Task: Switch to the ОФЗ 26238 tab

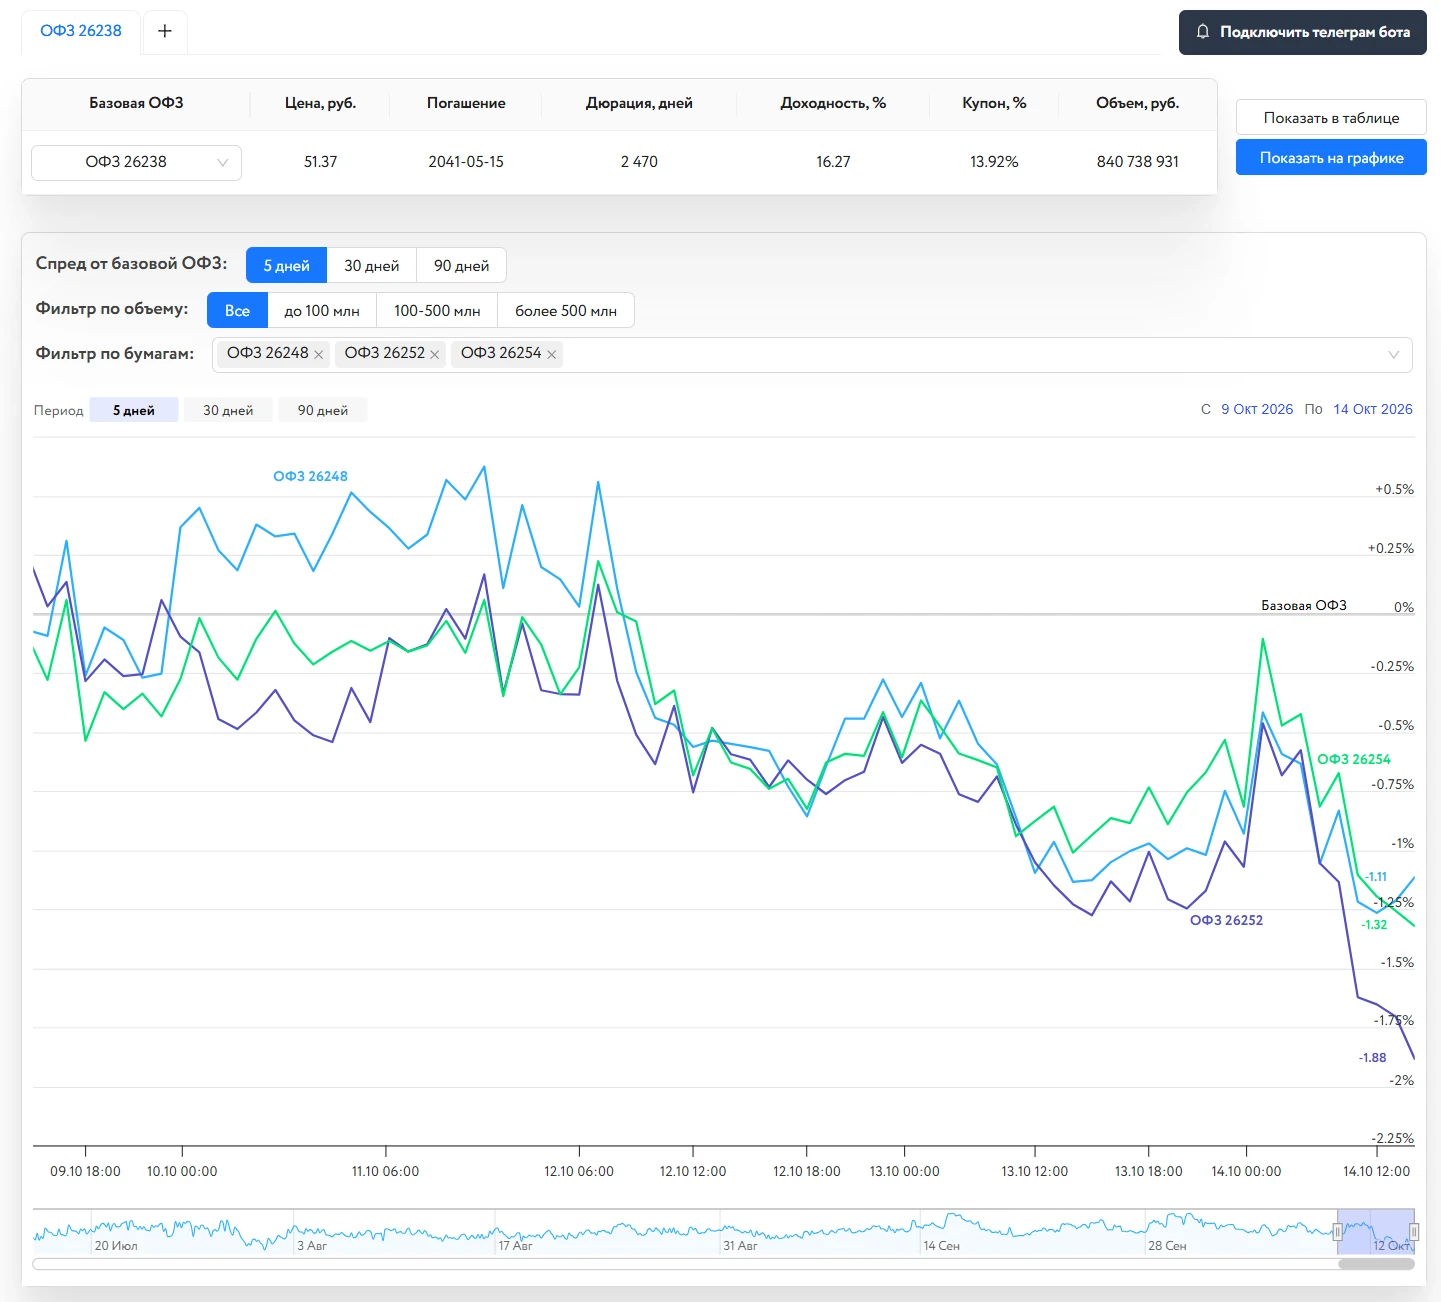Action: [81, 31]
